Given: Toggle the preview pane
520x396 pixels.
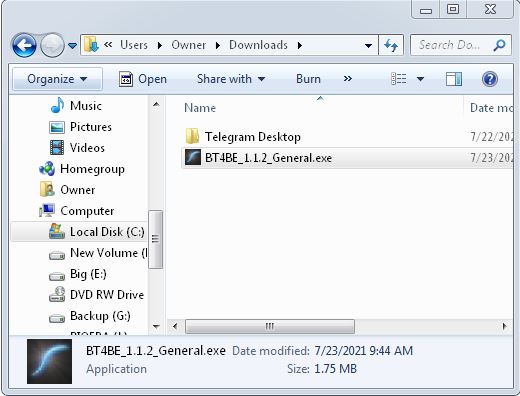Looking at the screenshot, I should click(454, 79).
